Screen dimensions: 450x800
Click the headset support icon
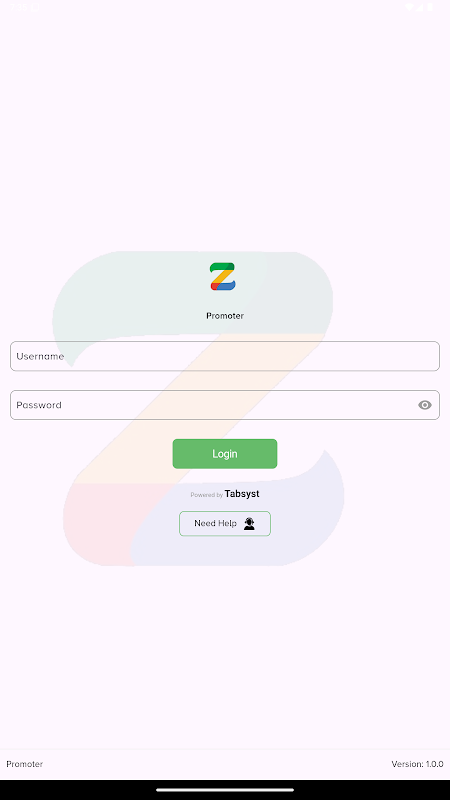tap(249, 523)
